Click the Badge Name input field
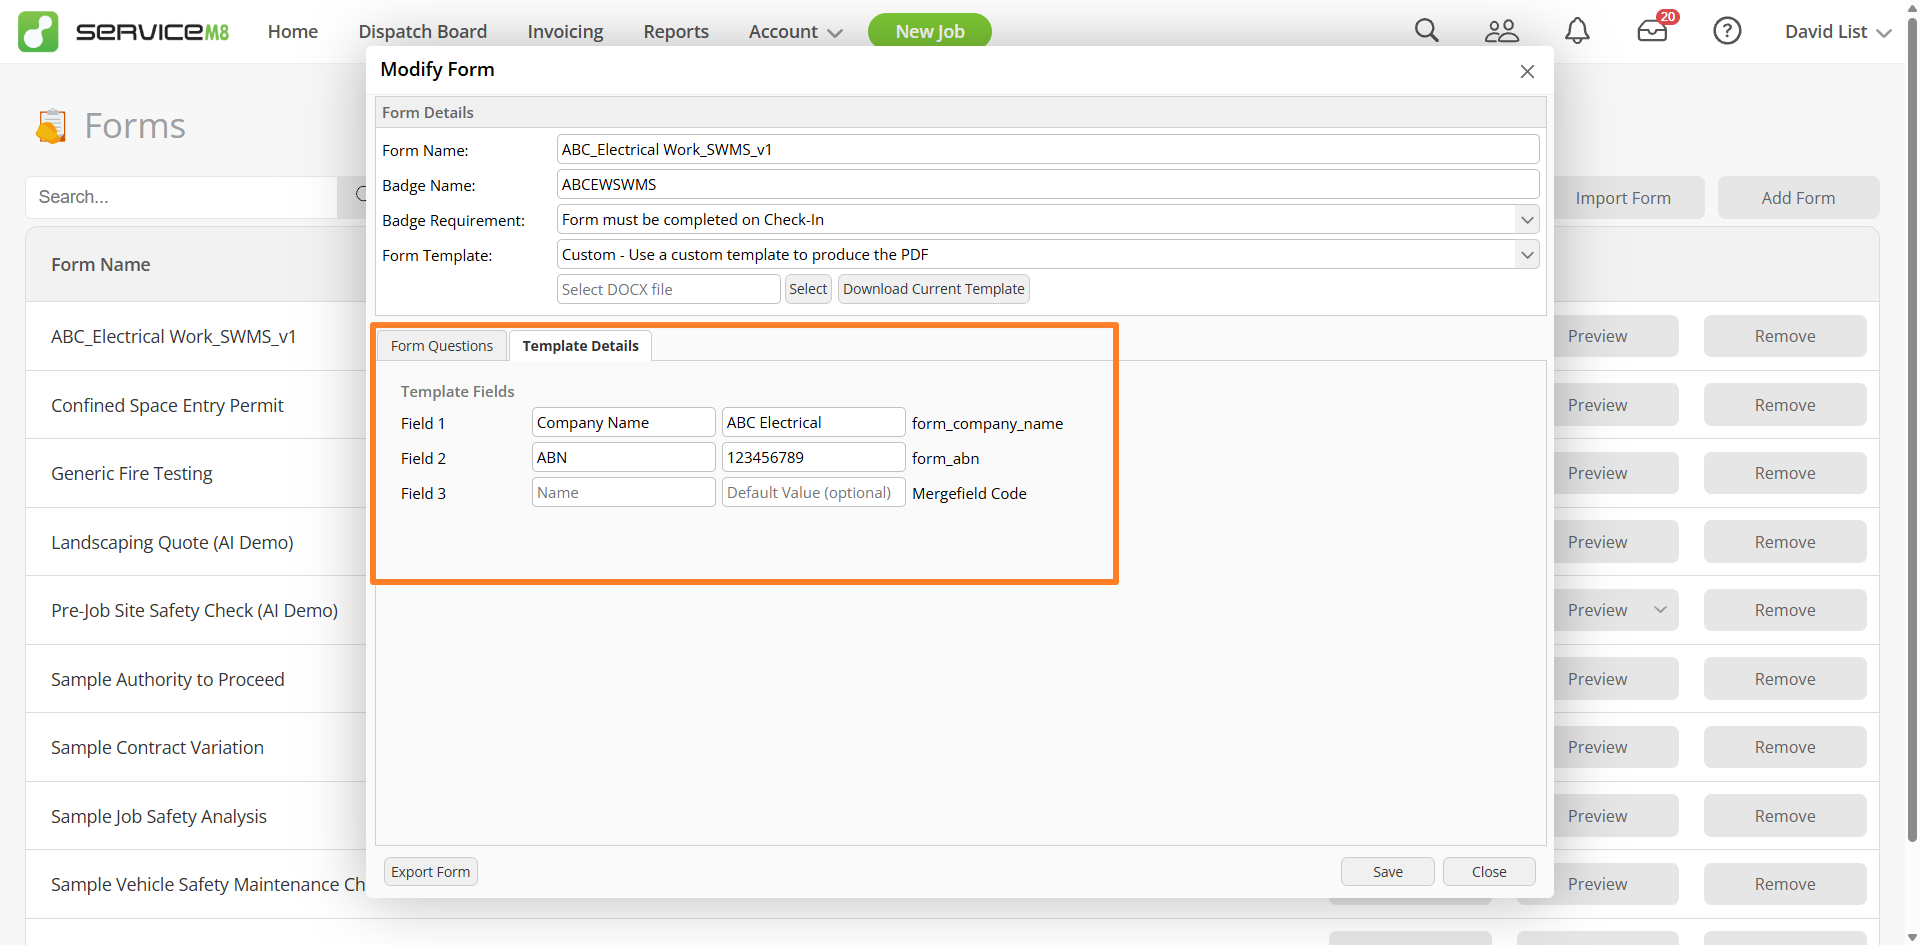The image size is (1920, 945). pyautogui.click(x=1047, y=185)
